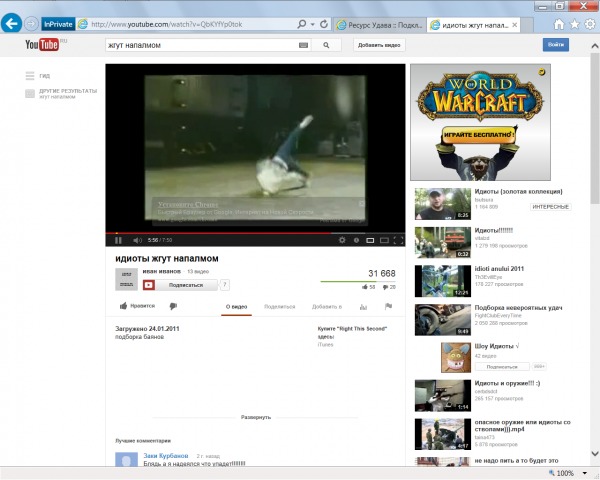
Task: Open the video statistics chart icon
Action: (x=363, y=307)
